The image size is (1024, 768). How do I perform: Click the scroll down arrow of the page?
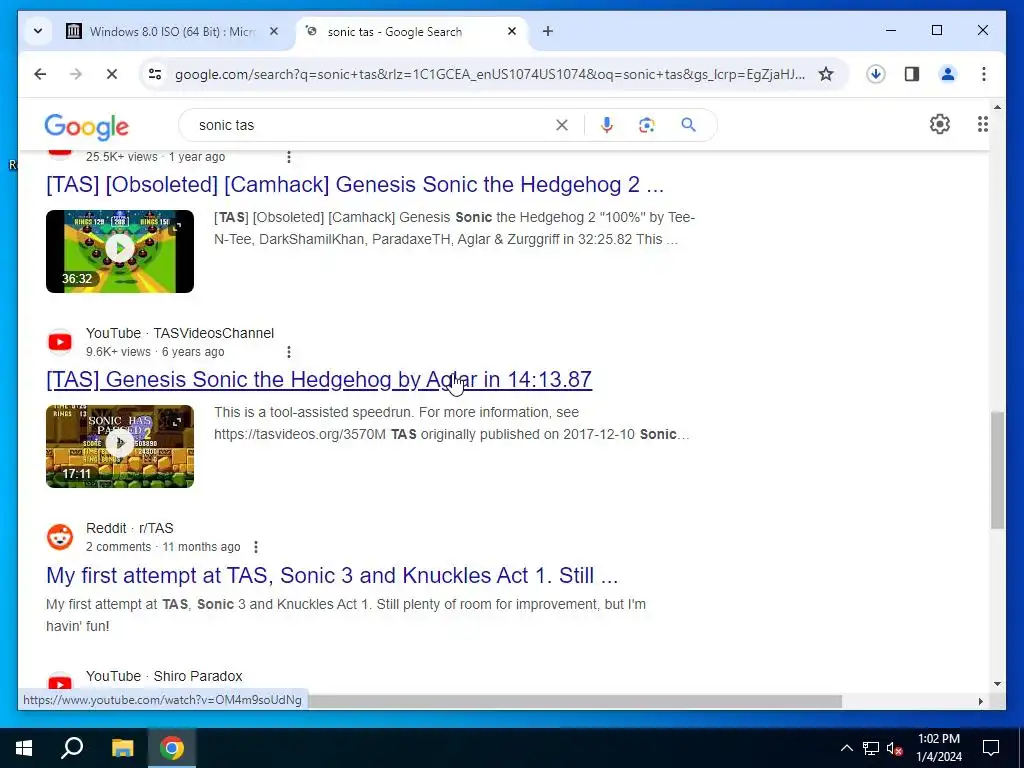(997, 684)
